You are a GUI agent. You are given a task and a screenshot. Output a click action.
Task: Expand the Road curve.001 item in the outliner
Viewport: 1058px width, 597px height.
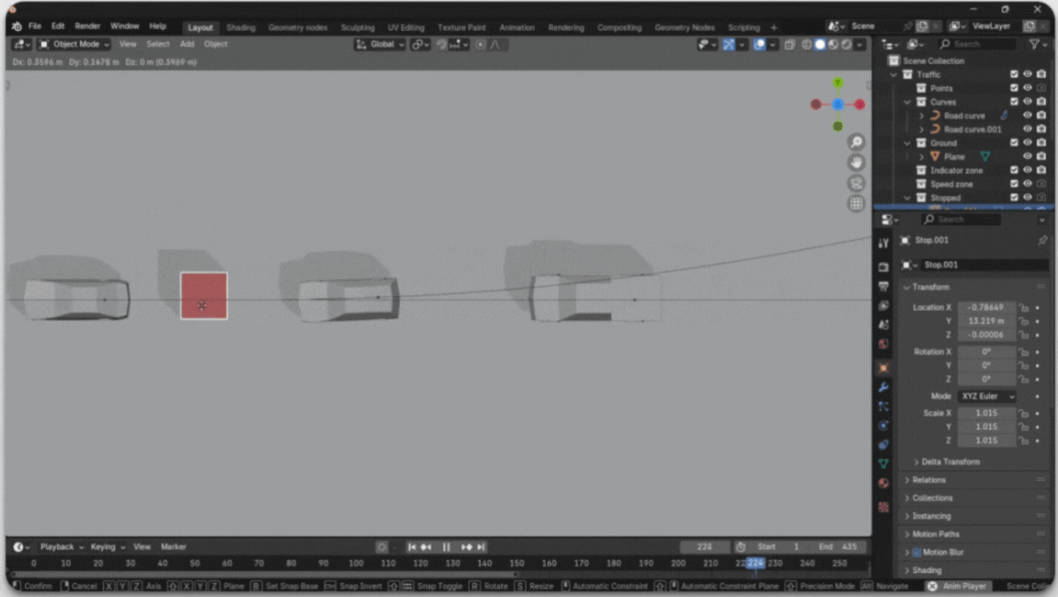[921, 129]
